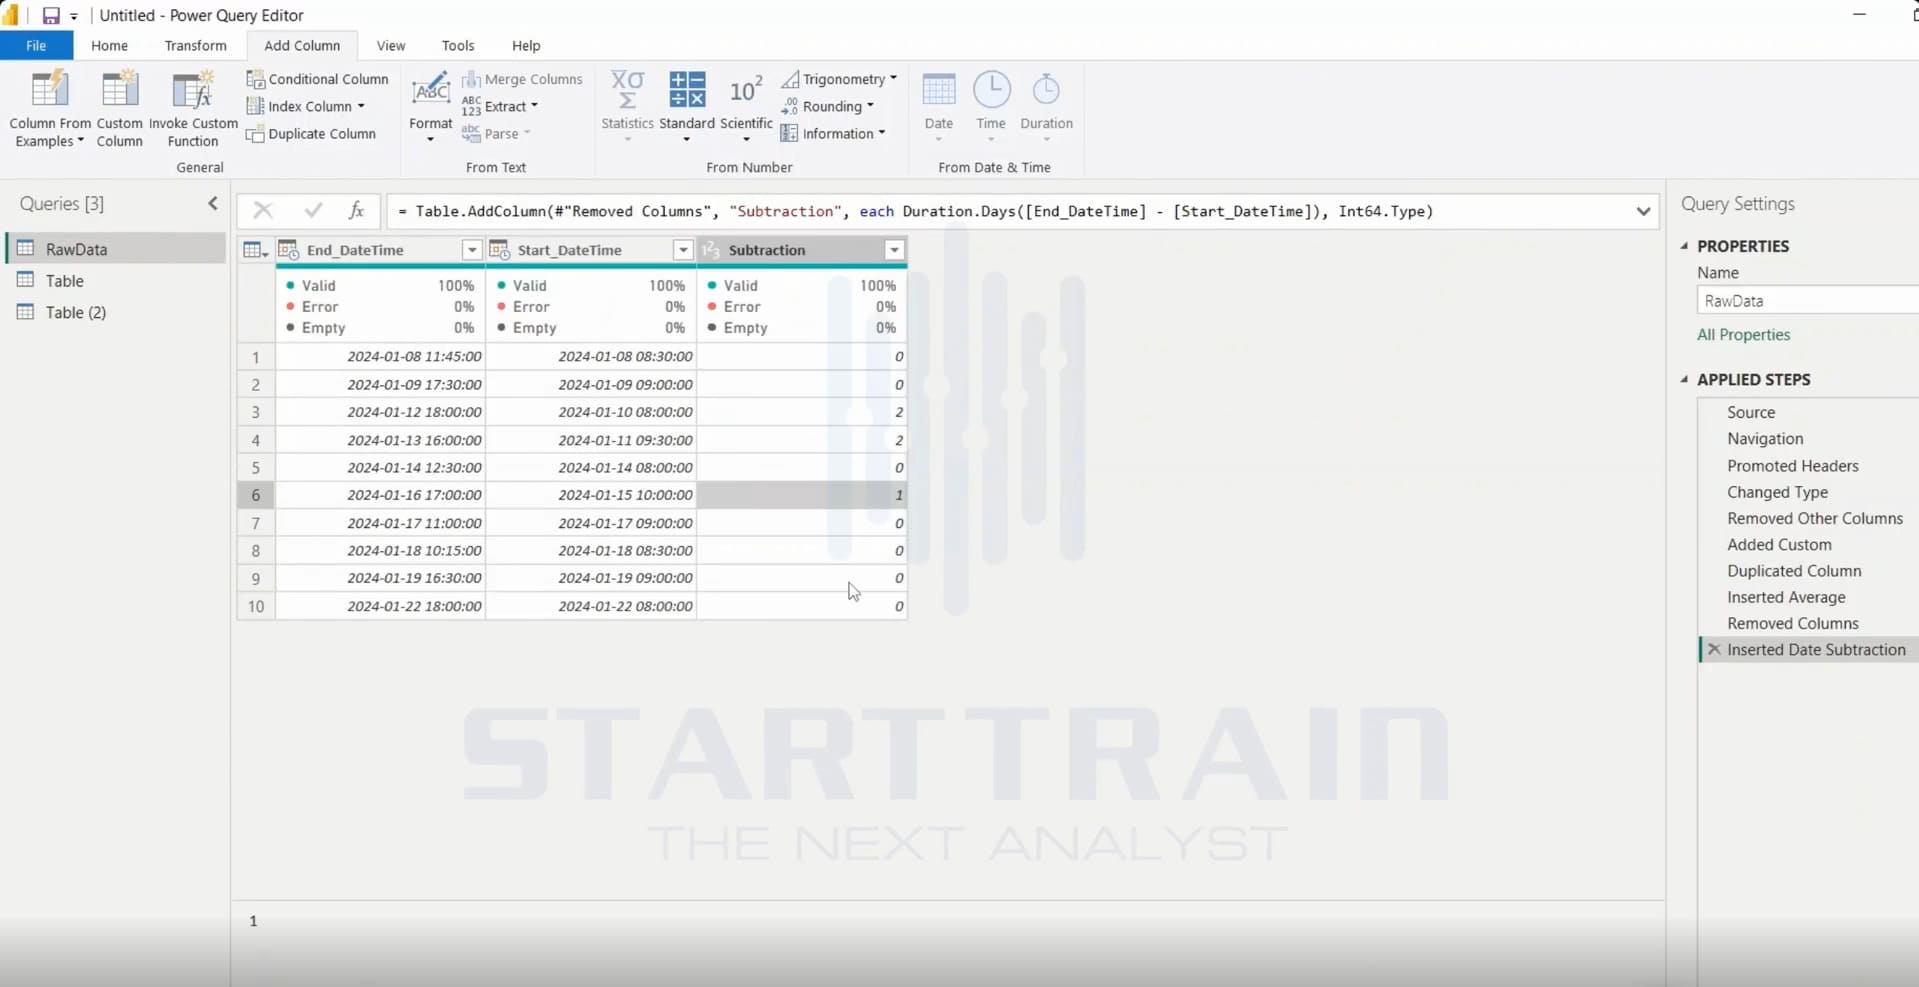Open the File tab
Viewport: 1919px width, 987px height.
[36, 45]
